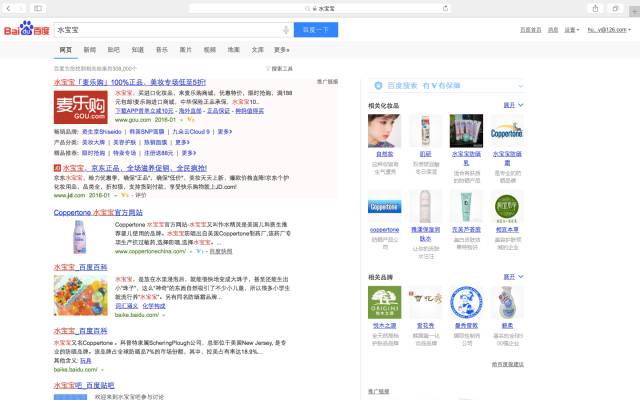Show all tabs overview button
This screenshot has width=640, height=400.
click(x=616, y=8)
